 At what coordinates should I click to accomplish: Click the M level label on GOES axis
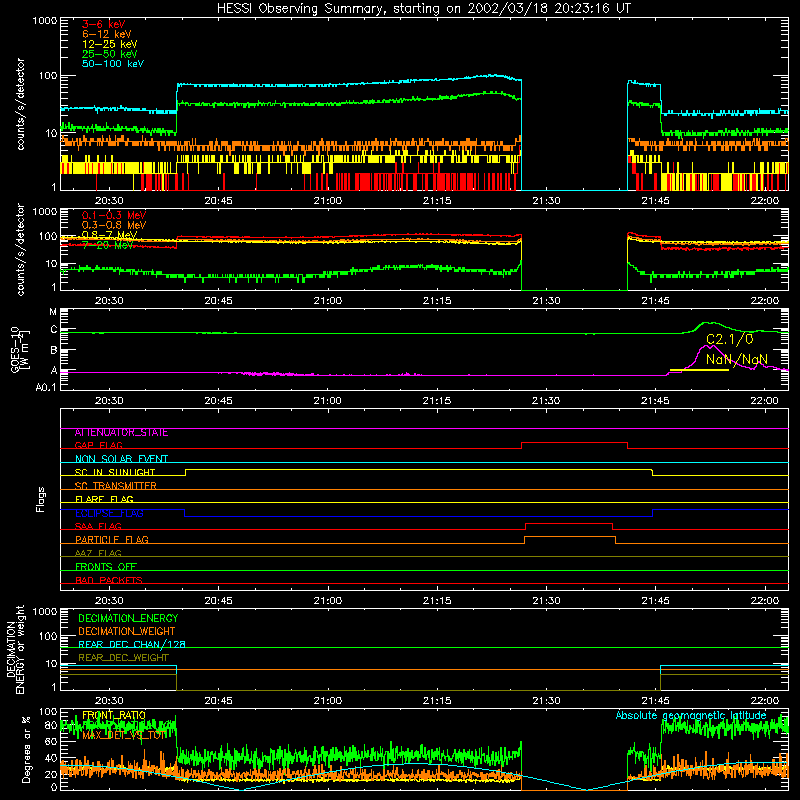[x=54, y=312]
